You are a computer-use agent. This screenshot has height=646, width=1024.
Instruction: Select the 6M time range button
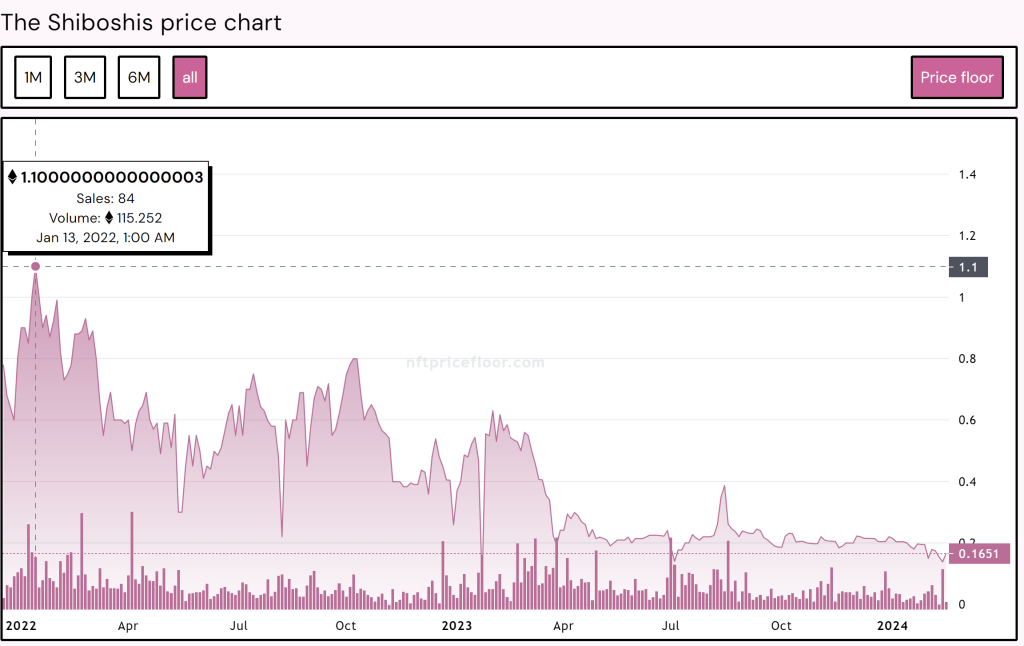tap(139, 77)
